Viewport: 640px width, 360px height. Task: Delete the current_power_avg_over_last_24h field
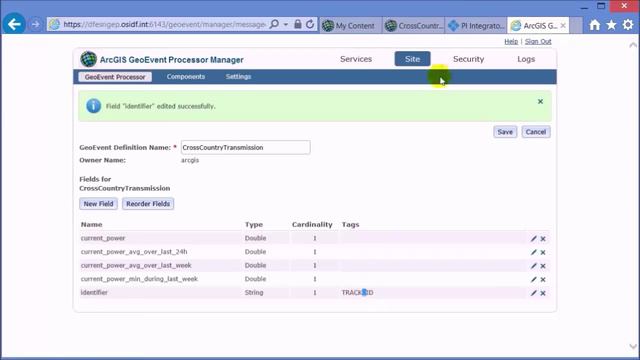pyautogui.click(x=543, y=252)
